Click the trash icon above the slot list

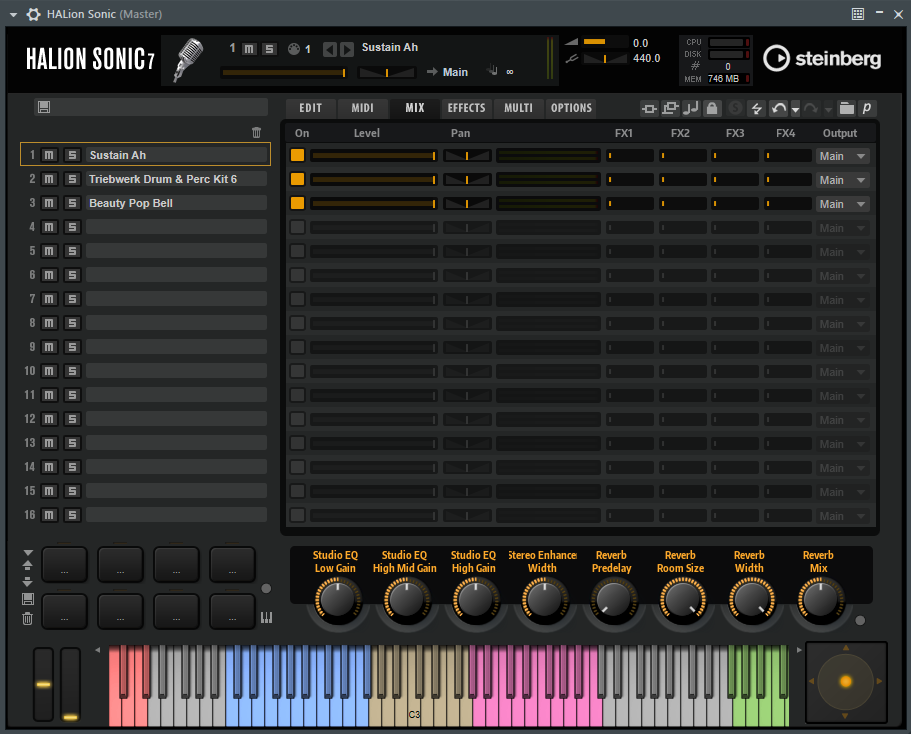[x=257, y=132]
